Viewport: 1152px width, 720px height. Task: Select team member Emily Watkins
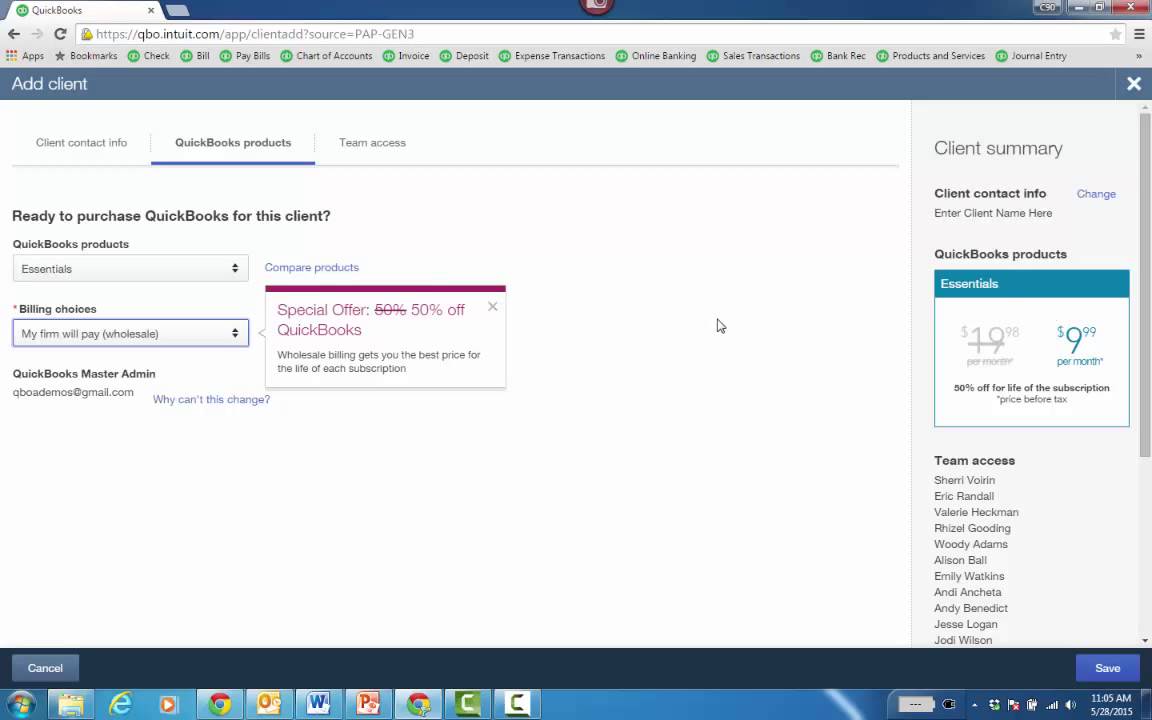tap(969, 576)
